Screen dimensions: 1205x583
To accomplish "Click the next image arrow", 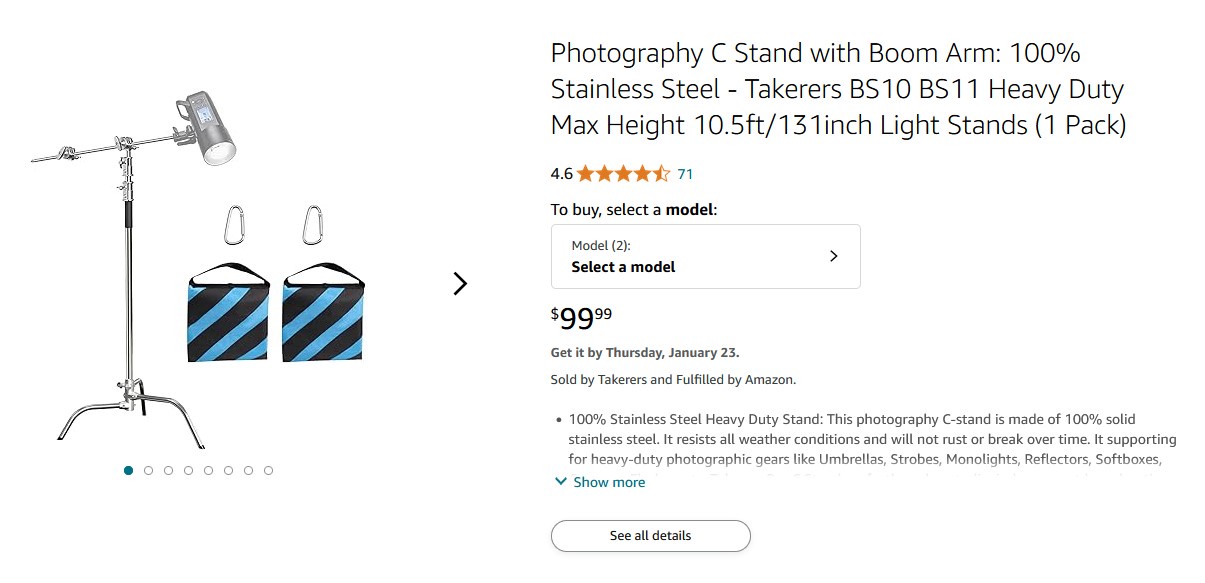I will pos(460,284).
